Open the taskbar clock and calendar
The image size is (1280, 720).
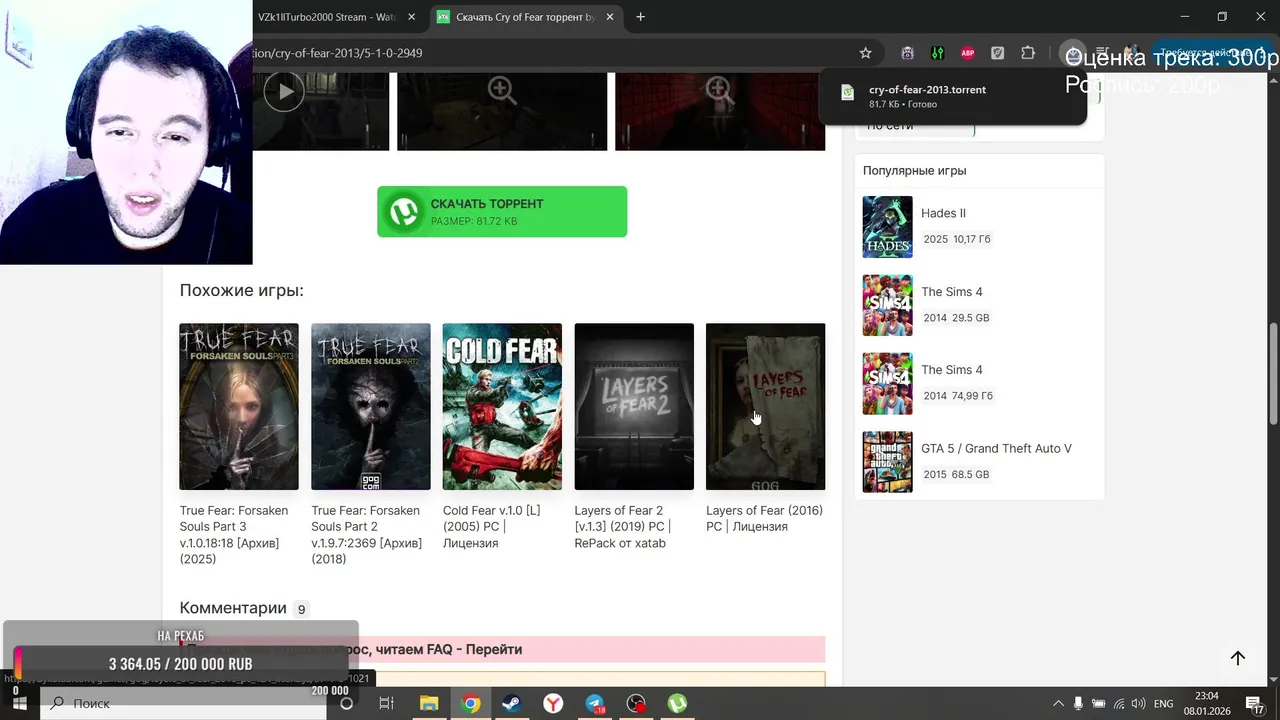1207,704
